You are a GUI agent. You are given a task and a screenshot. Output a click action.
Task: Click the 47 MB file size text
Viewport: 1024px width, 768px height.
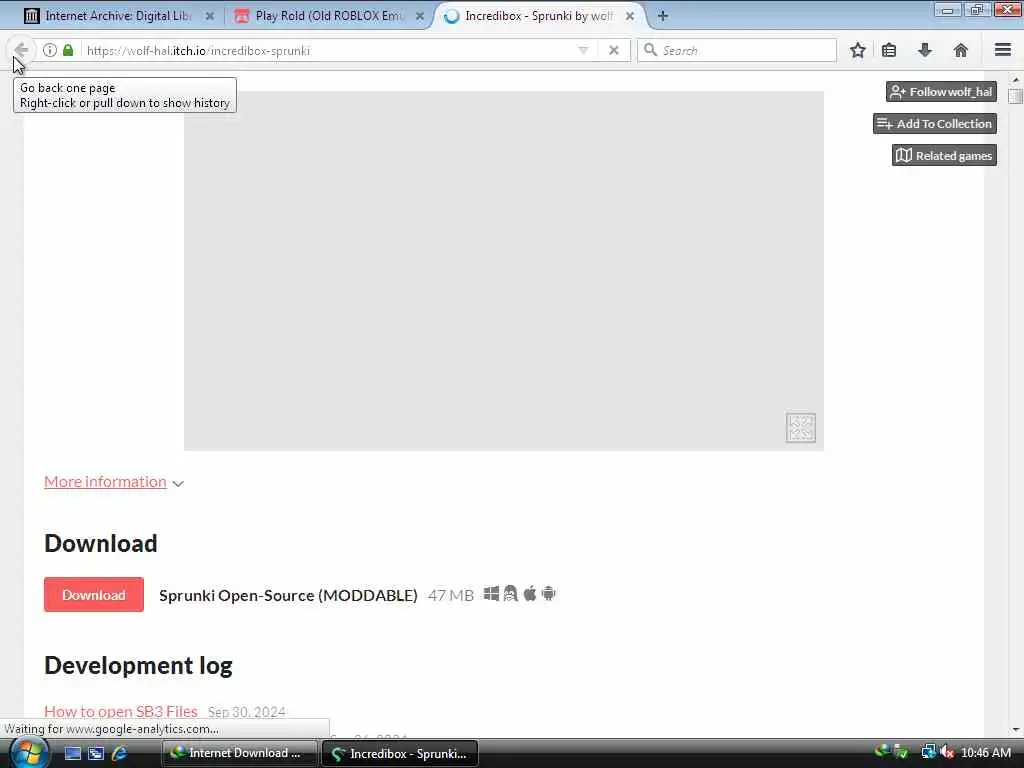click(451, 596)
